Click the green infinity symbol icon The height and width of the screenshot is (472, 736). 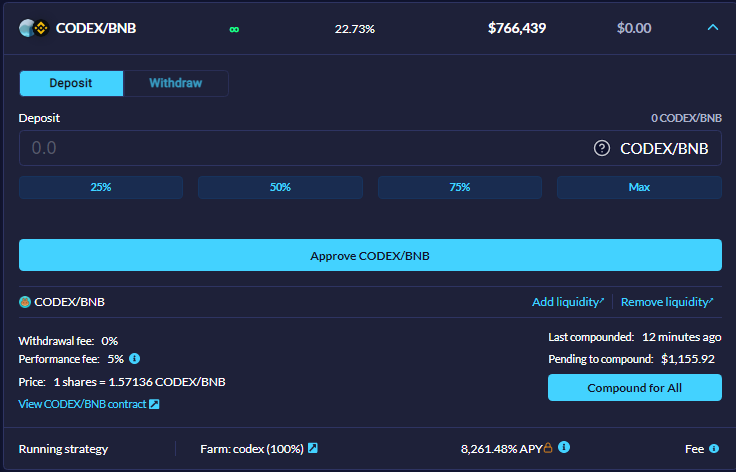(234, 30)
